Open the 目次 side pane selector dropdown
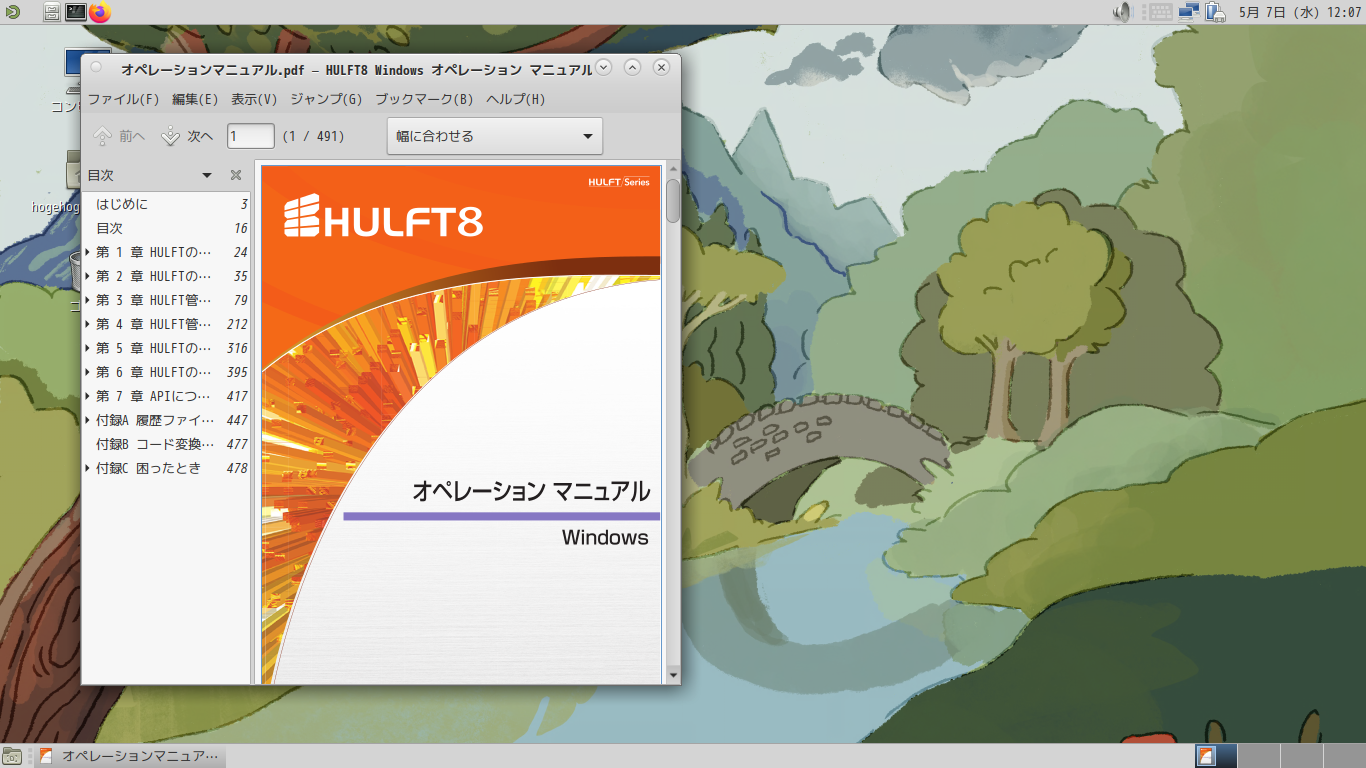The image size is (1366, 768). pos(150,175)
